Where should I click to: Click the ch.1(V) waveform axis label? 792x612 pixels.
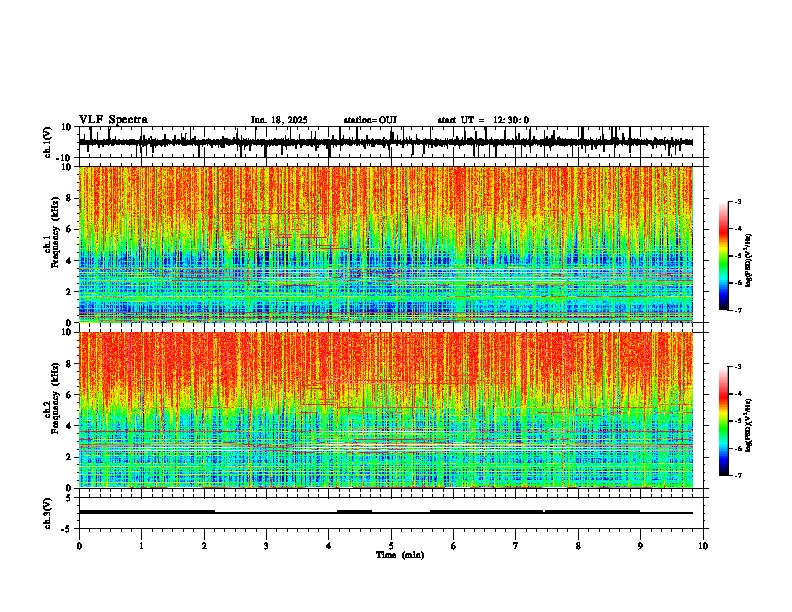[x=48, y=142]
